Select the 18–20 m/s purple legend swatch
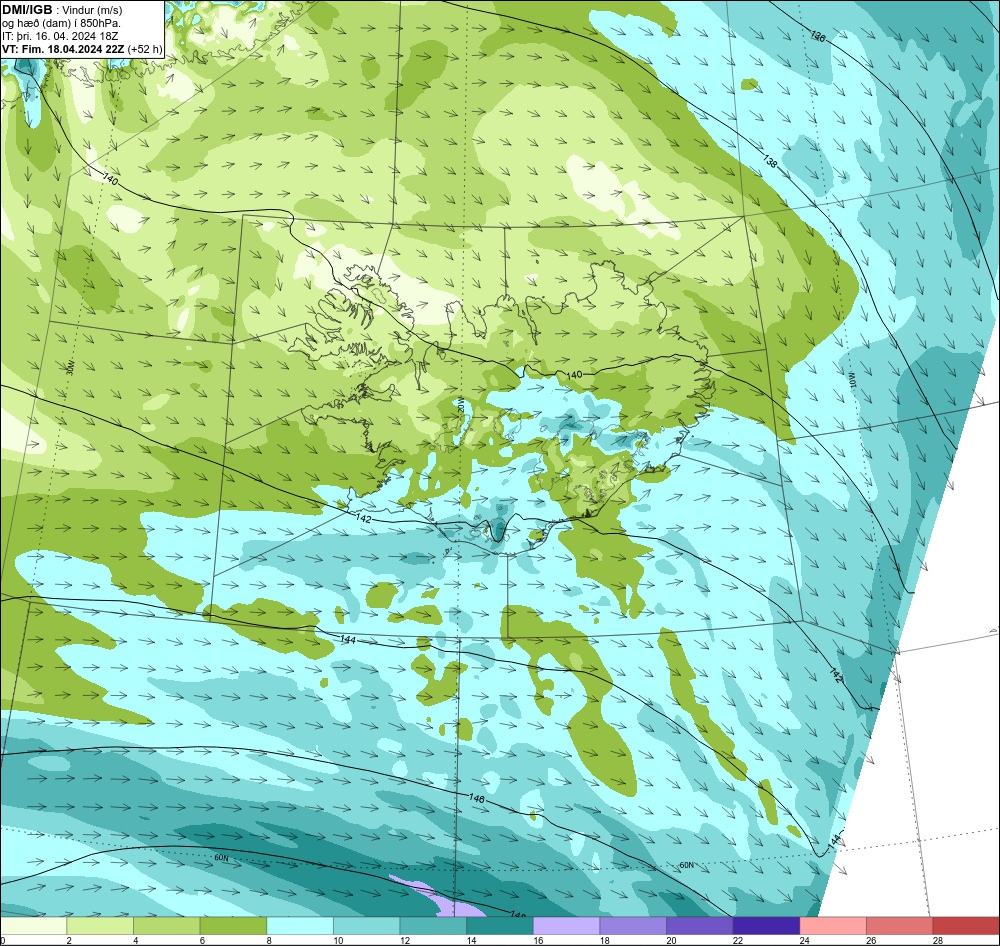This screenshot has height=946, width=1000. pos(633,926)
